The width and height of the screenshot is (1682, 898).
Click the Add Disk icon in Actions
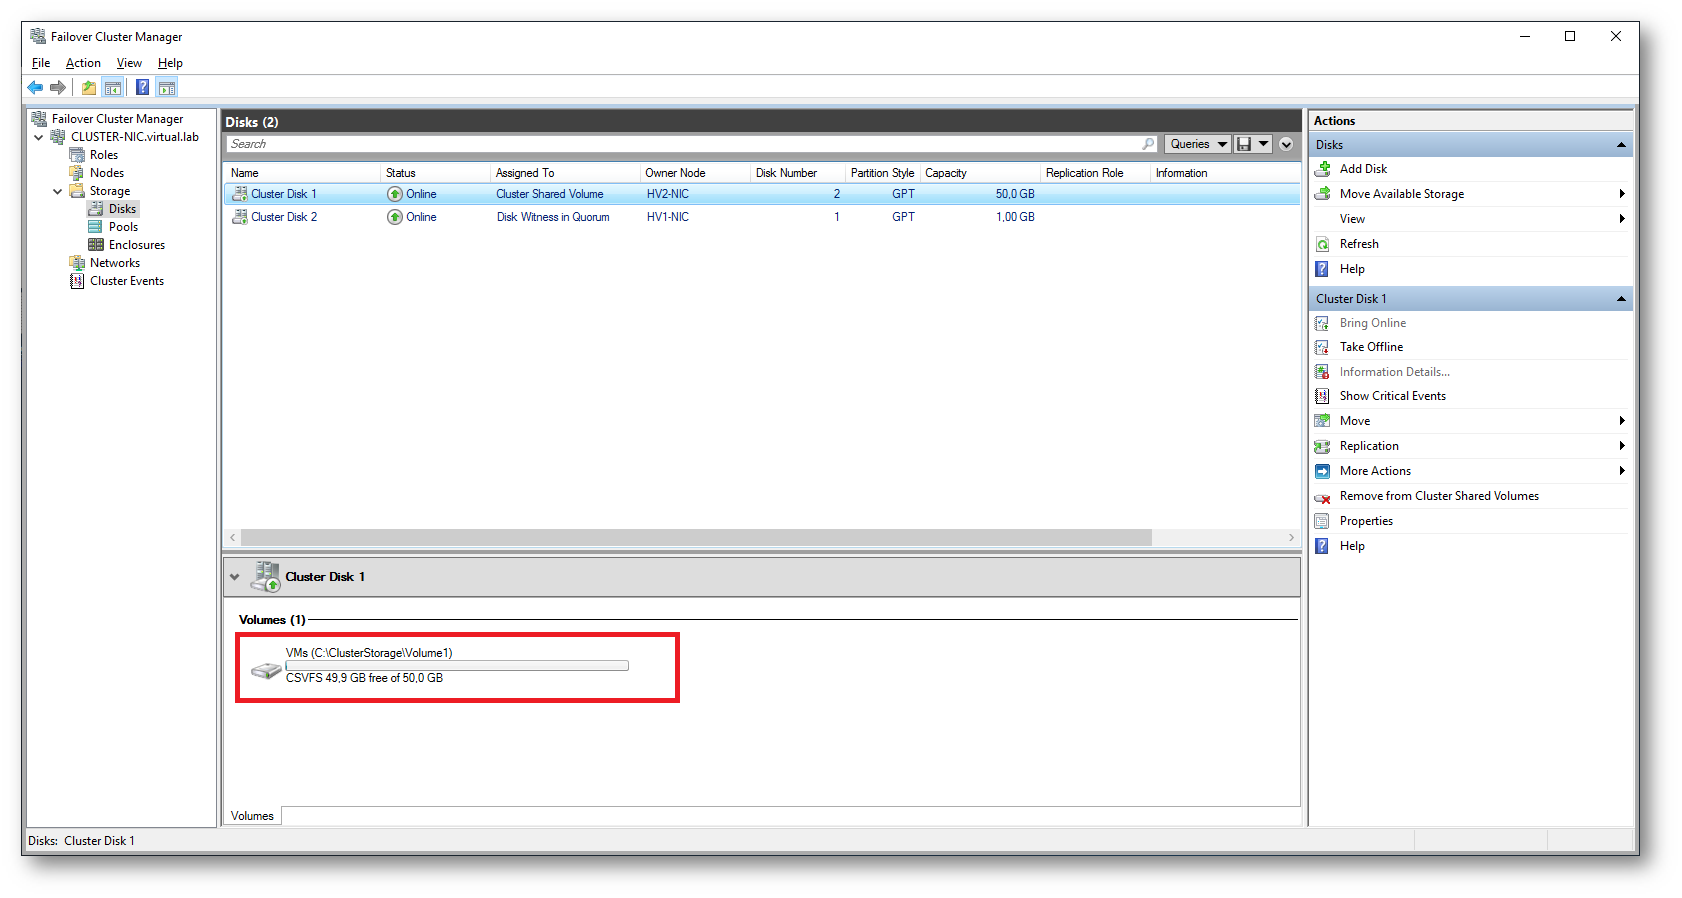coord(1322,169)
